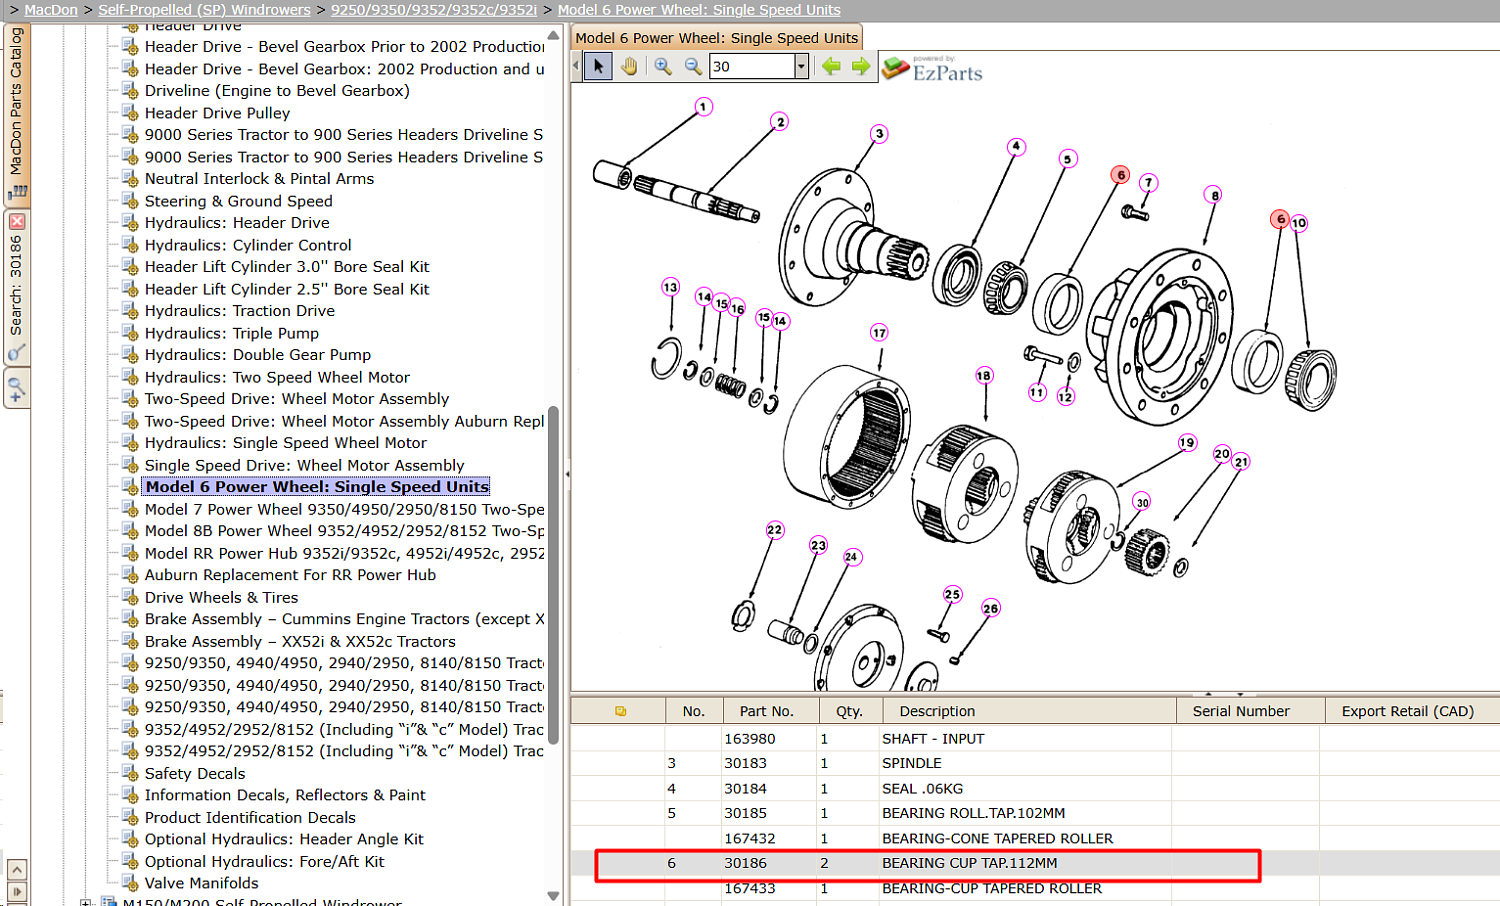Click the zoom value field showing 30

point(751,67)
